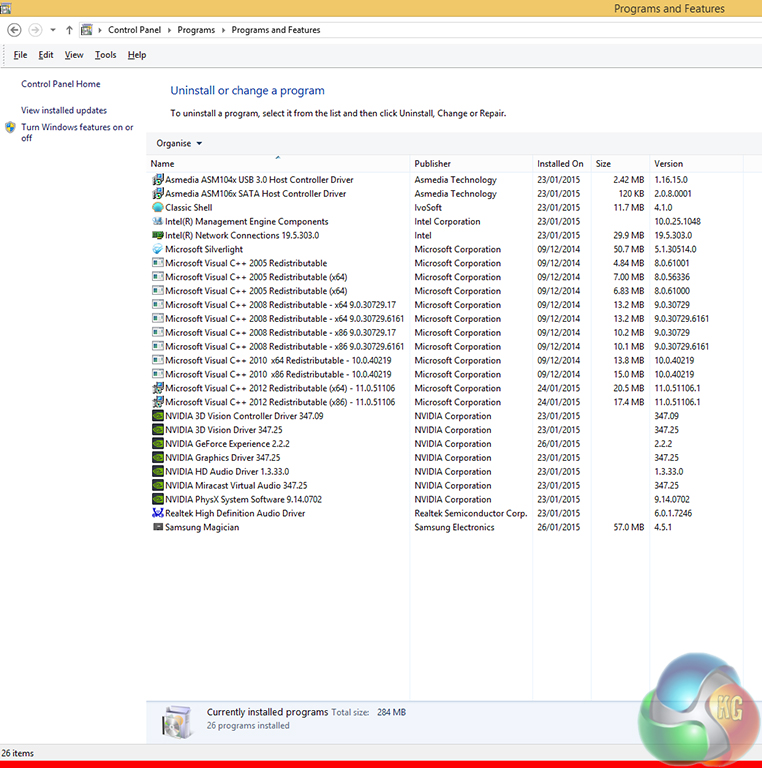Click NVIDIA 3D Vision Controller Driver icon
The width and height of the screenshot is (762, 768).
coord(158,416)
